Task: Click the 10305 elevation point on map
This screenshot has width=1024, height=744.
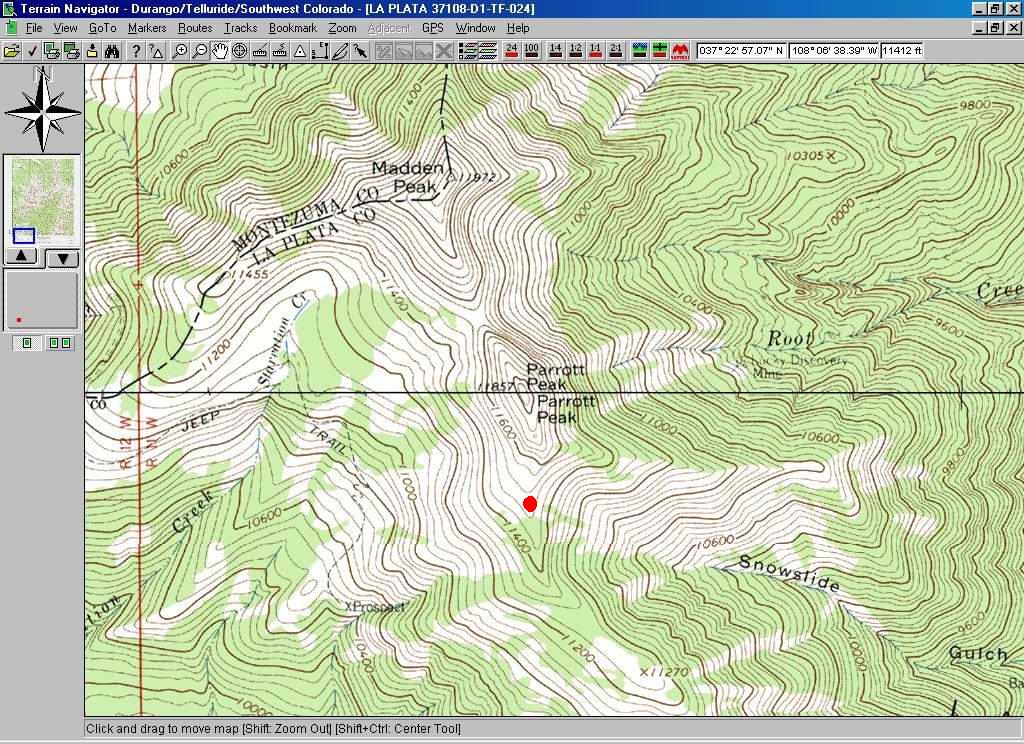Action: coord(810,156)
